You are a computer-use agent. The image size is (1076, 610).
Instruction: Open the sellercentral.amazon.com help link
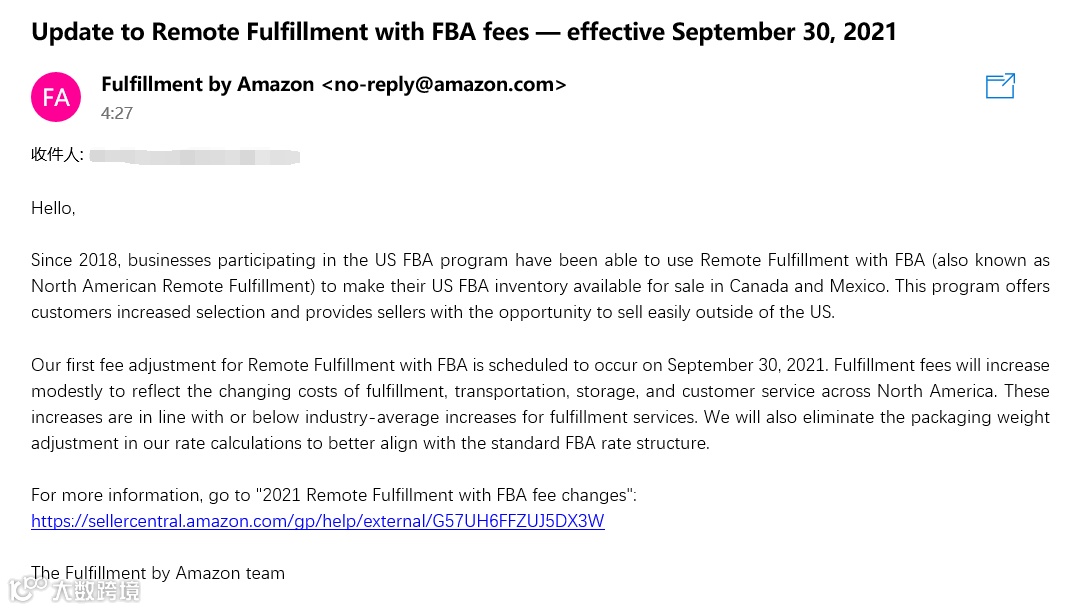(x=318, y=521)
